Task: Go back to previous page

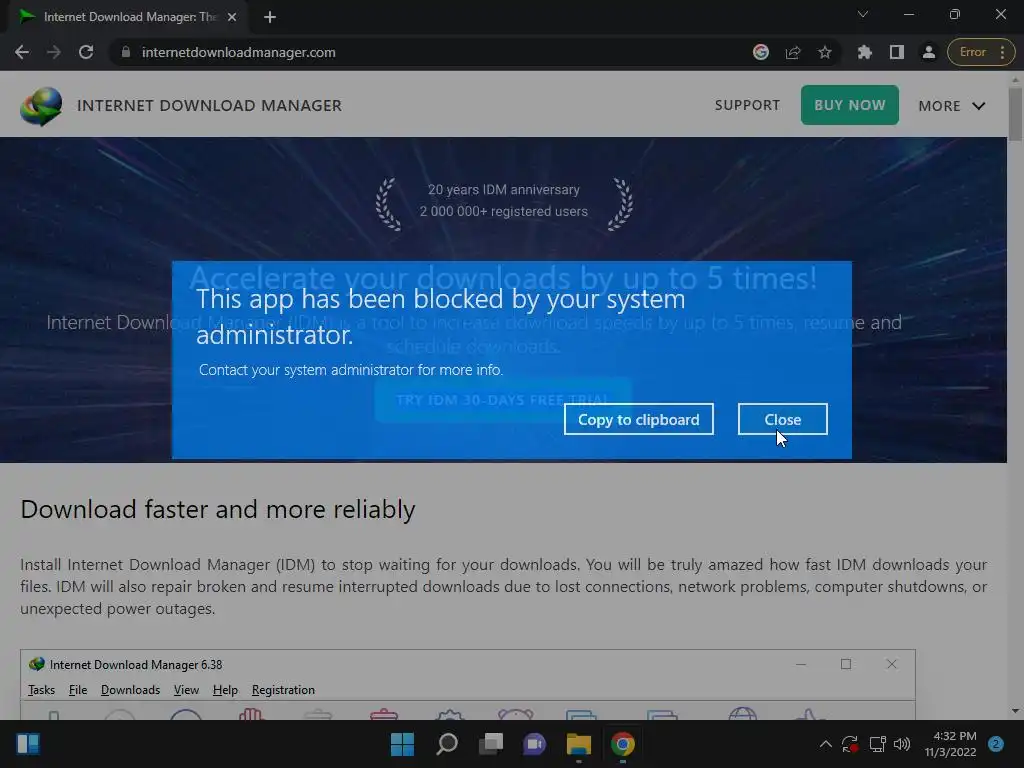Action: click(22, 52)
